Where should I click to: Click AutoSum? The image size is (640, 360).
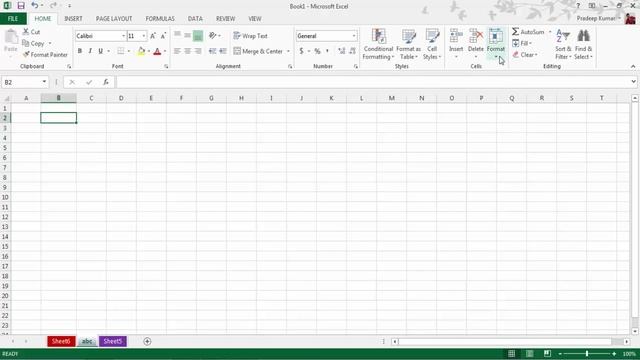[x=528, y=31]
